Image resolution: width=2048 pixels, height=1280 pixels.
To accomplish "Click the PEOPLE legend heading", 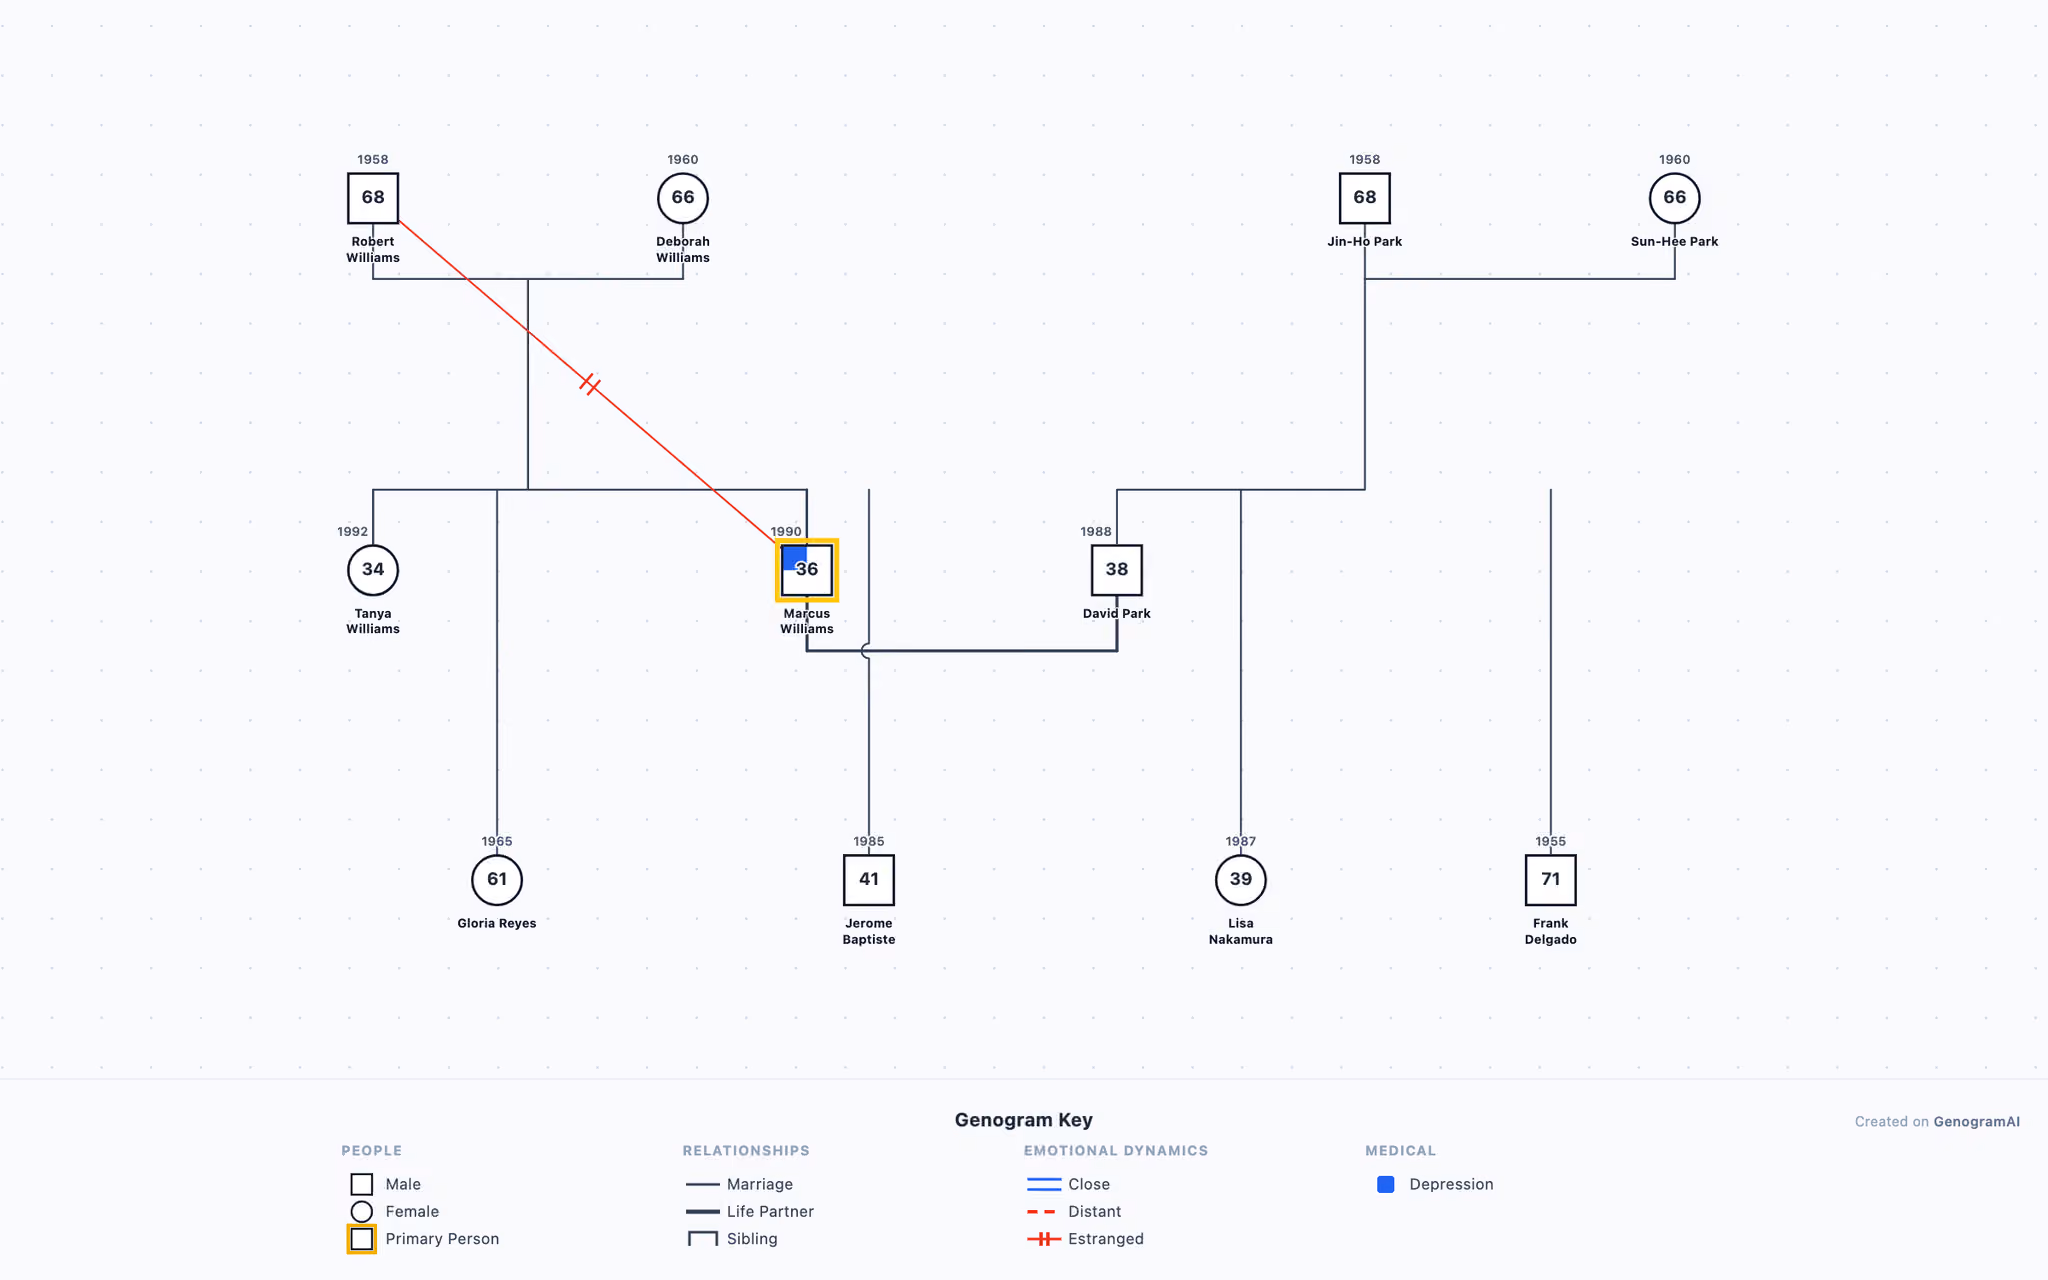I will [x=371, y=1151].
